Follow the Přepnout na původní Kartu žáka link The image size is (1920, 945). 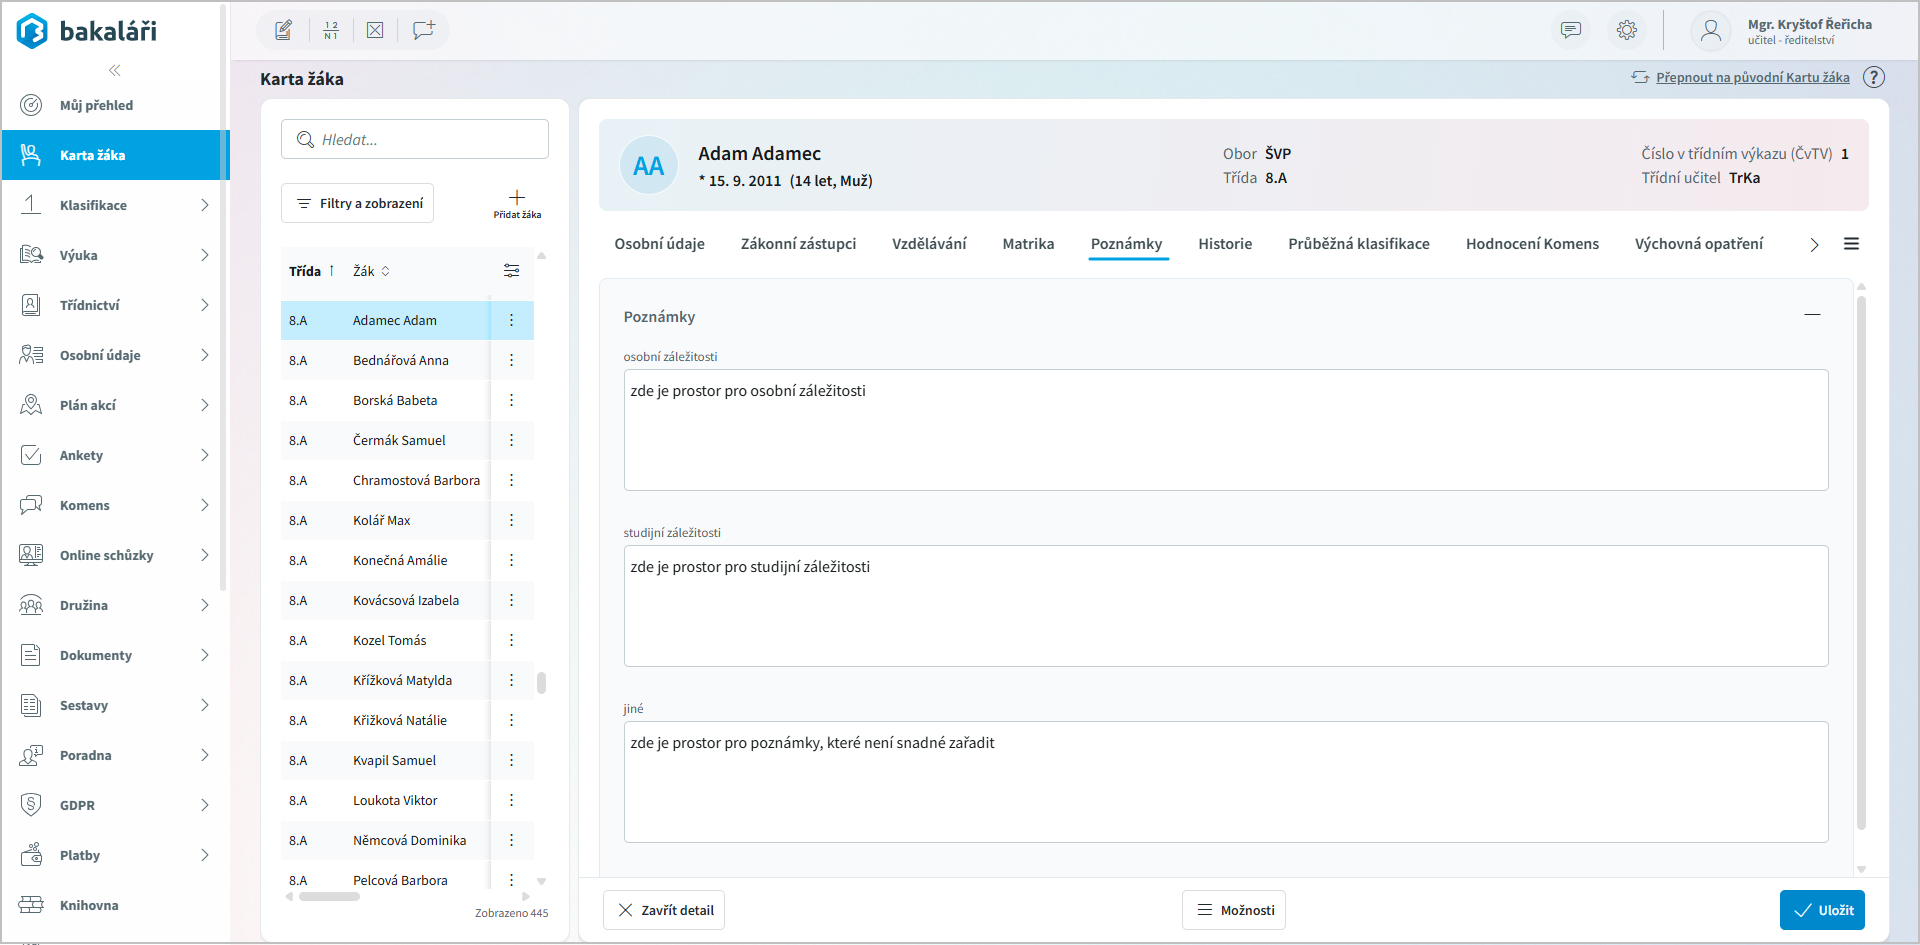(x=1752, y=77)
